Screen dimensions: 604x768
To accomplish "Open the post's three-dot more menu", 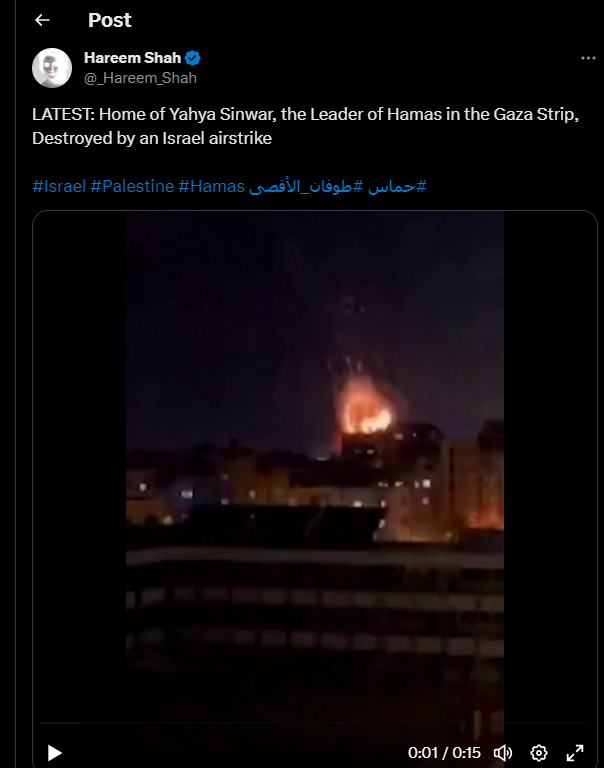I will click(588, 58).
